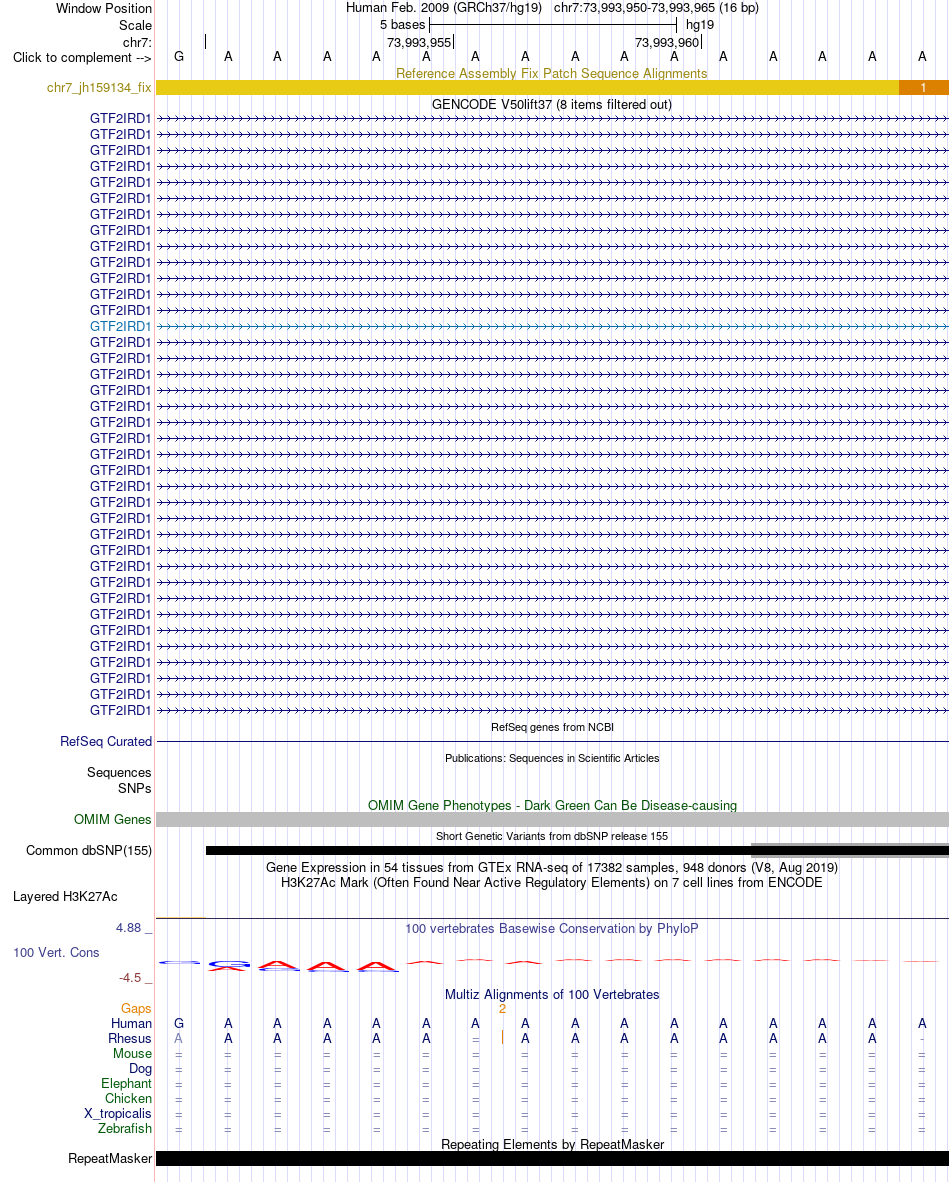Click 'OMIM Gene Phenotypes' green title
The image size is (950, 1182).
pyautogui.click(x=552, y=806)
